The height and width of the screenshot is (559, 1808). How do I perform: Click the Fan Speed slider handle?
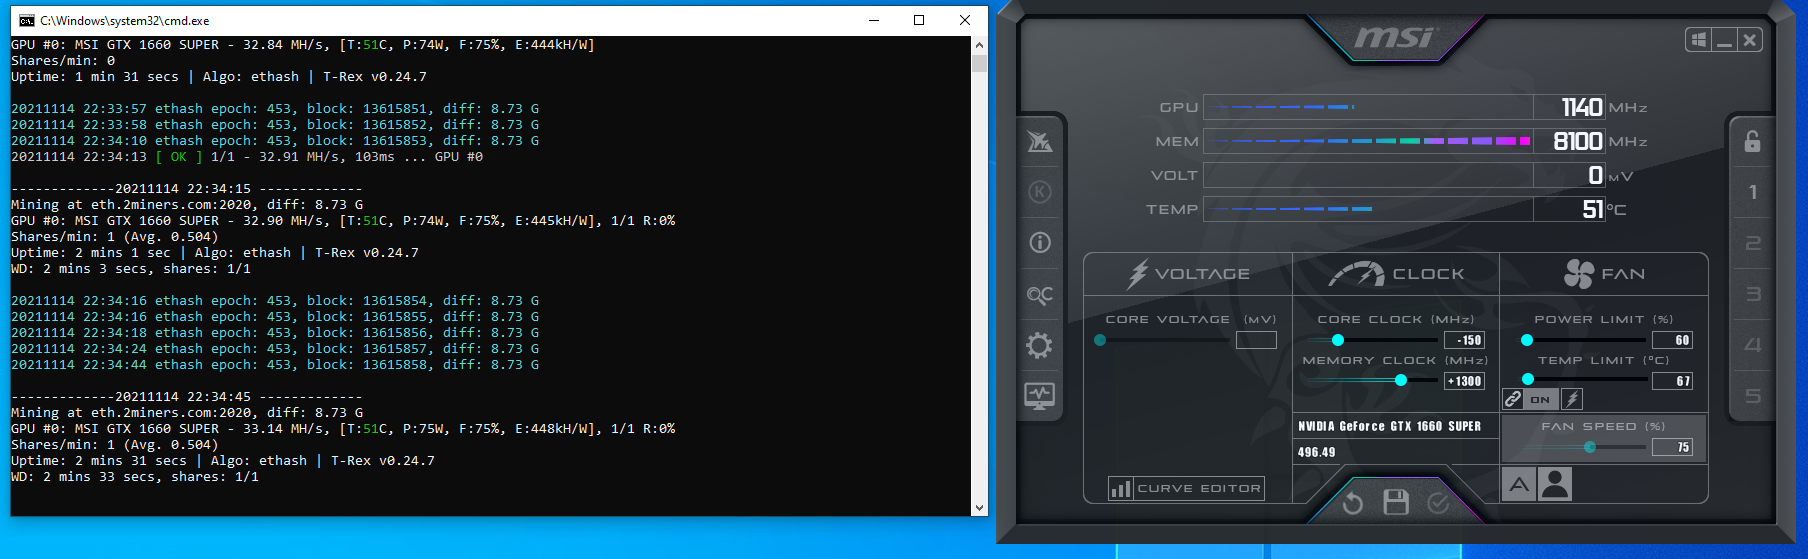[x=1590, y=447]
